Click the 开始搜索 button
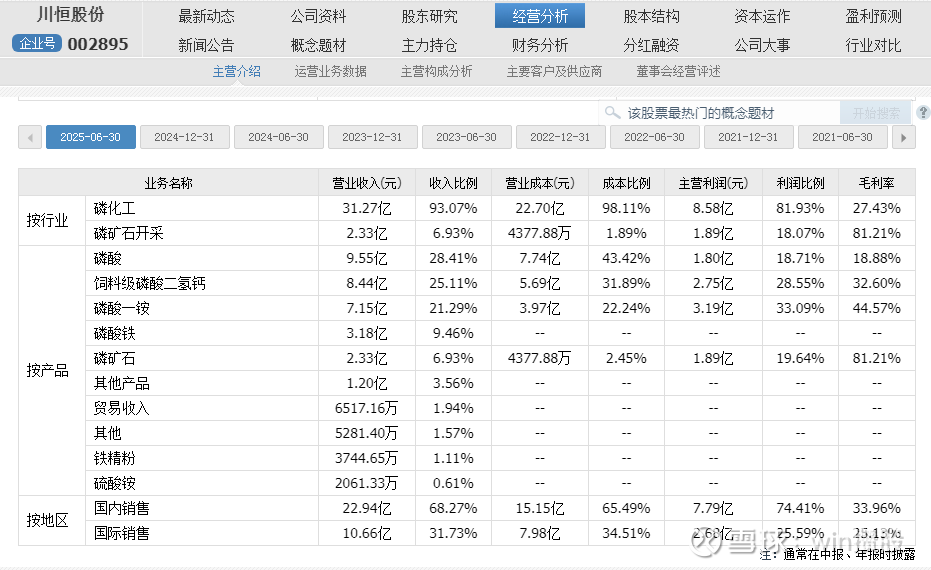Image resolution: width=931 pixels, height=570 pixels. point(875,113)
